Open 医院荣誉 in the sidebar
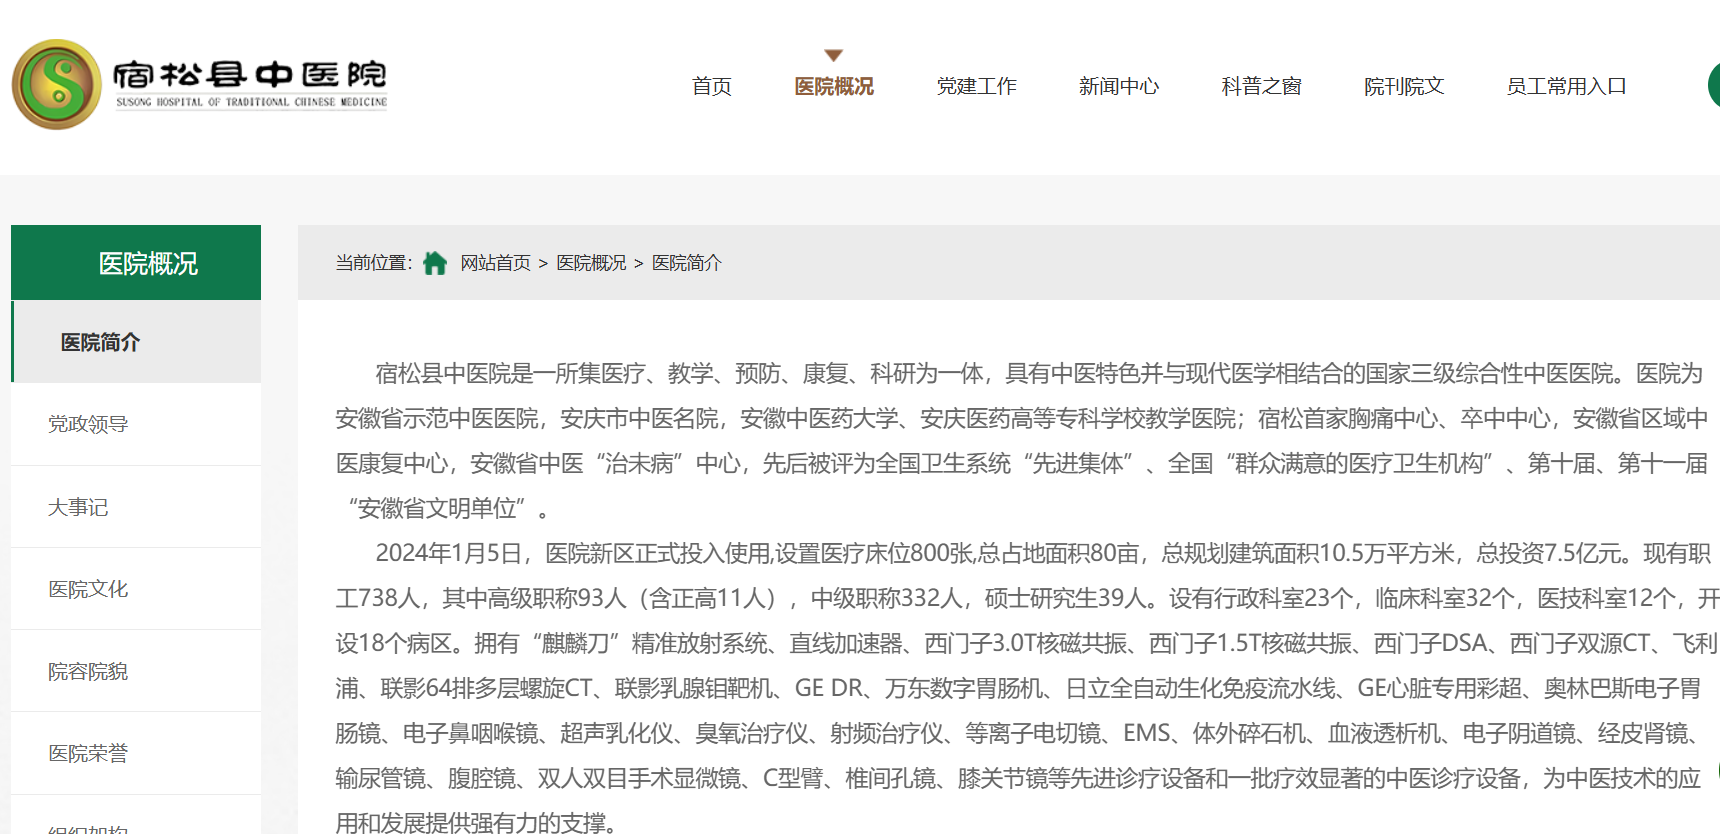The height and width of the screenshot is (834, 1720). (136, 753)
